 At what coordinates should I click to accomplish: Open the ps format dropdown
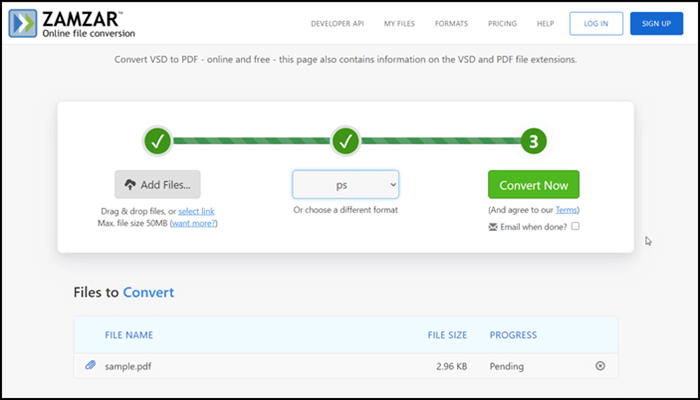click(346, 185)
